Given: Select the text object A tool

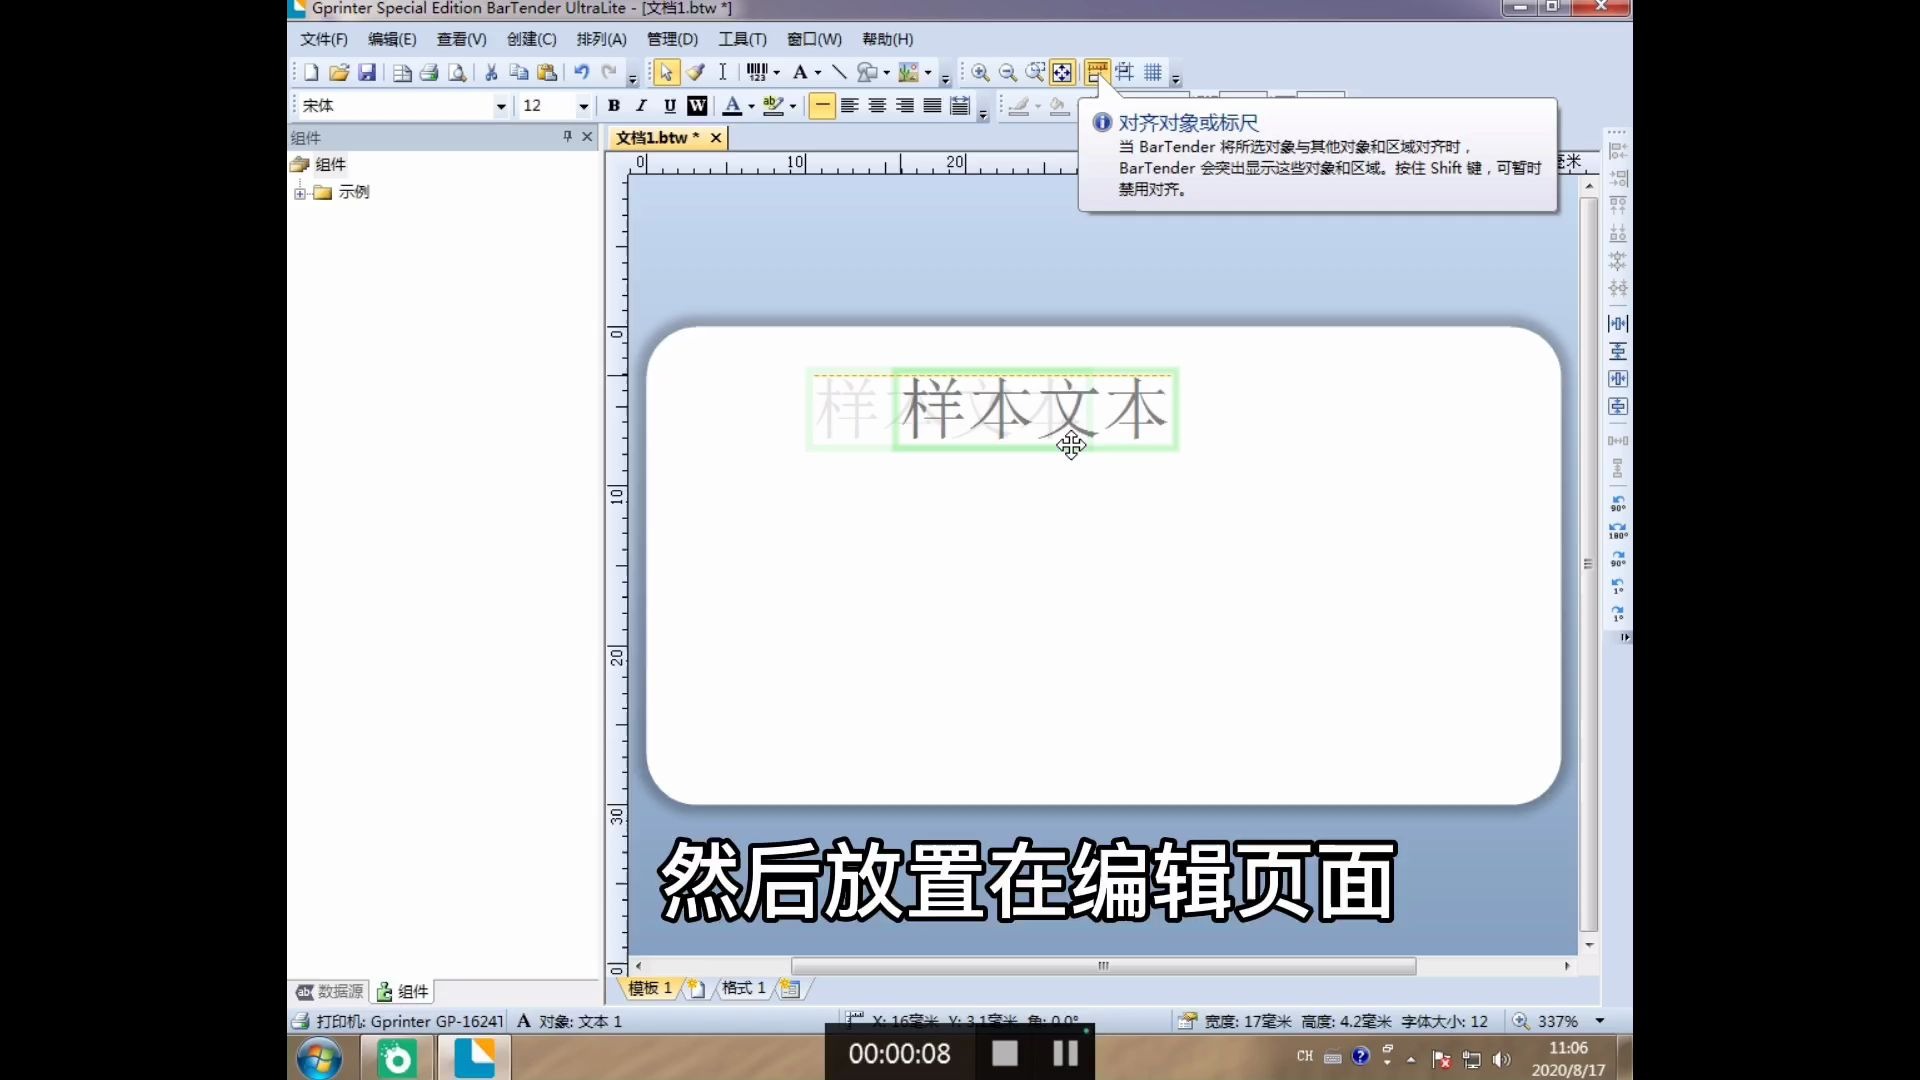Looking at the screenshot, I should [x=800, y=72].
